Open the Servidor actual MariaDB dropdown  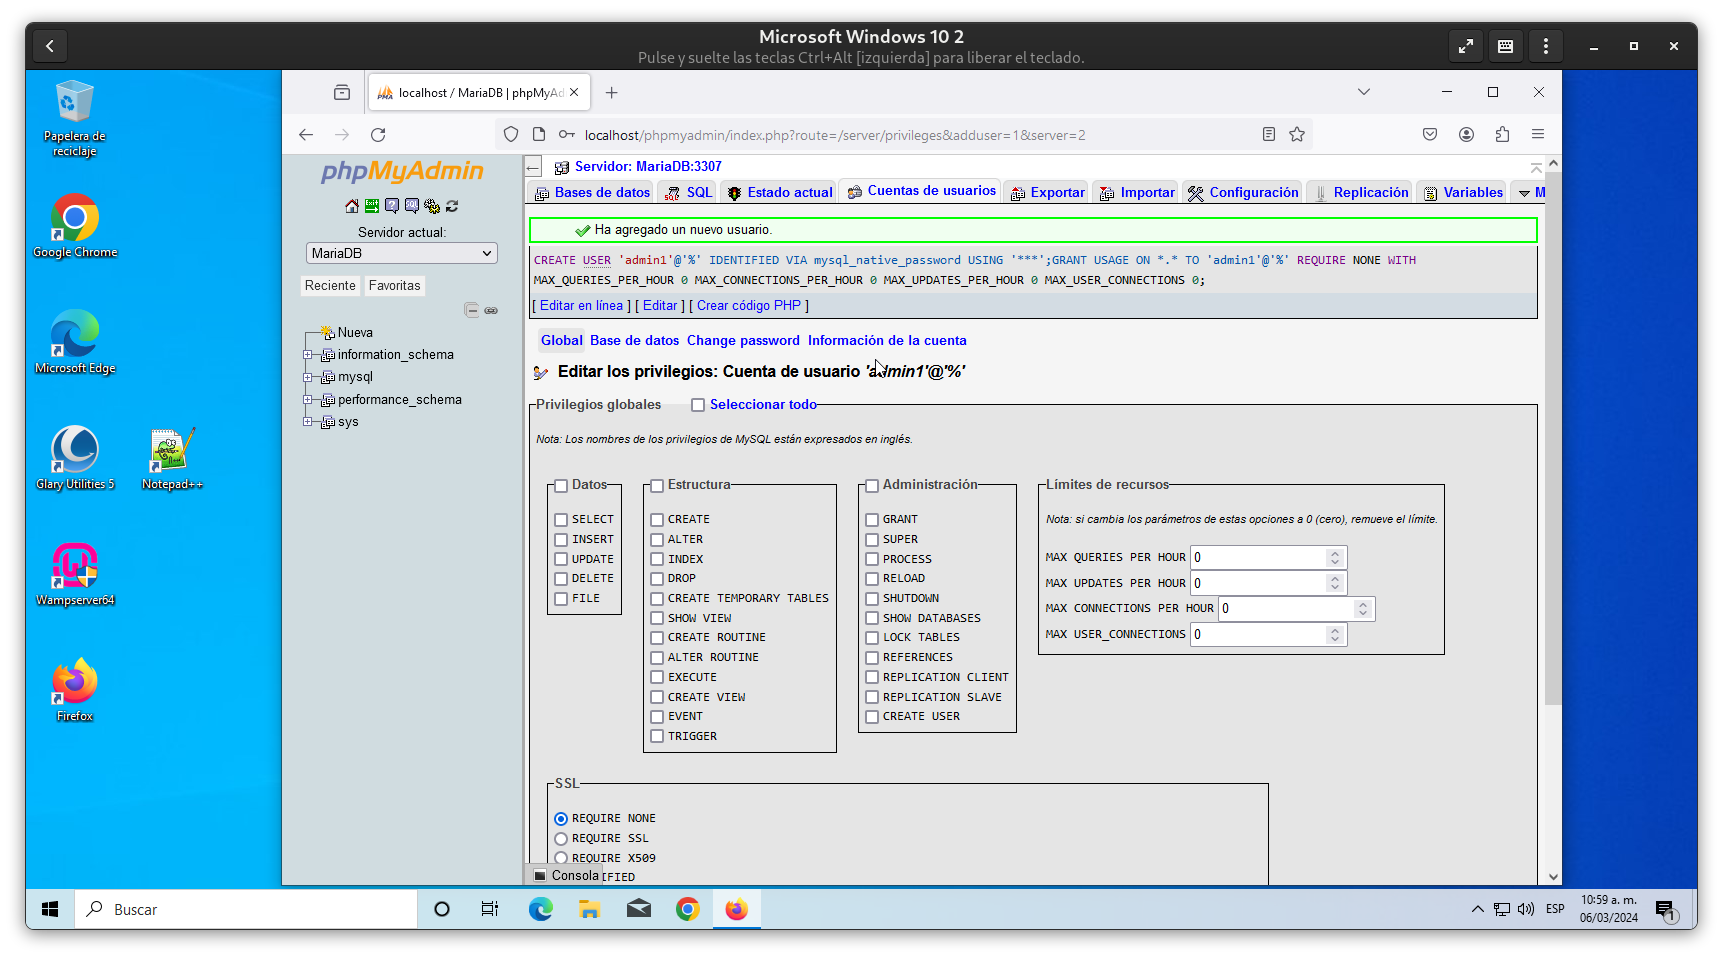pos(401,254)
